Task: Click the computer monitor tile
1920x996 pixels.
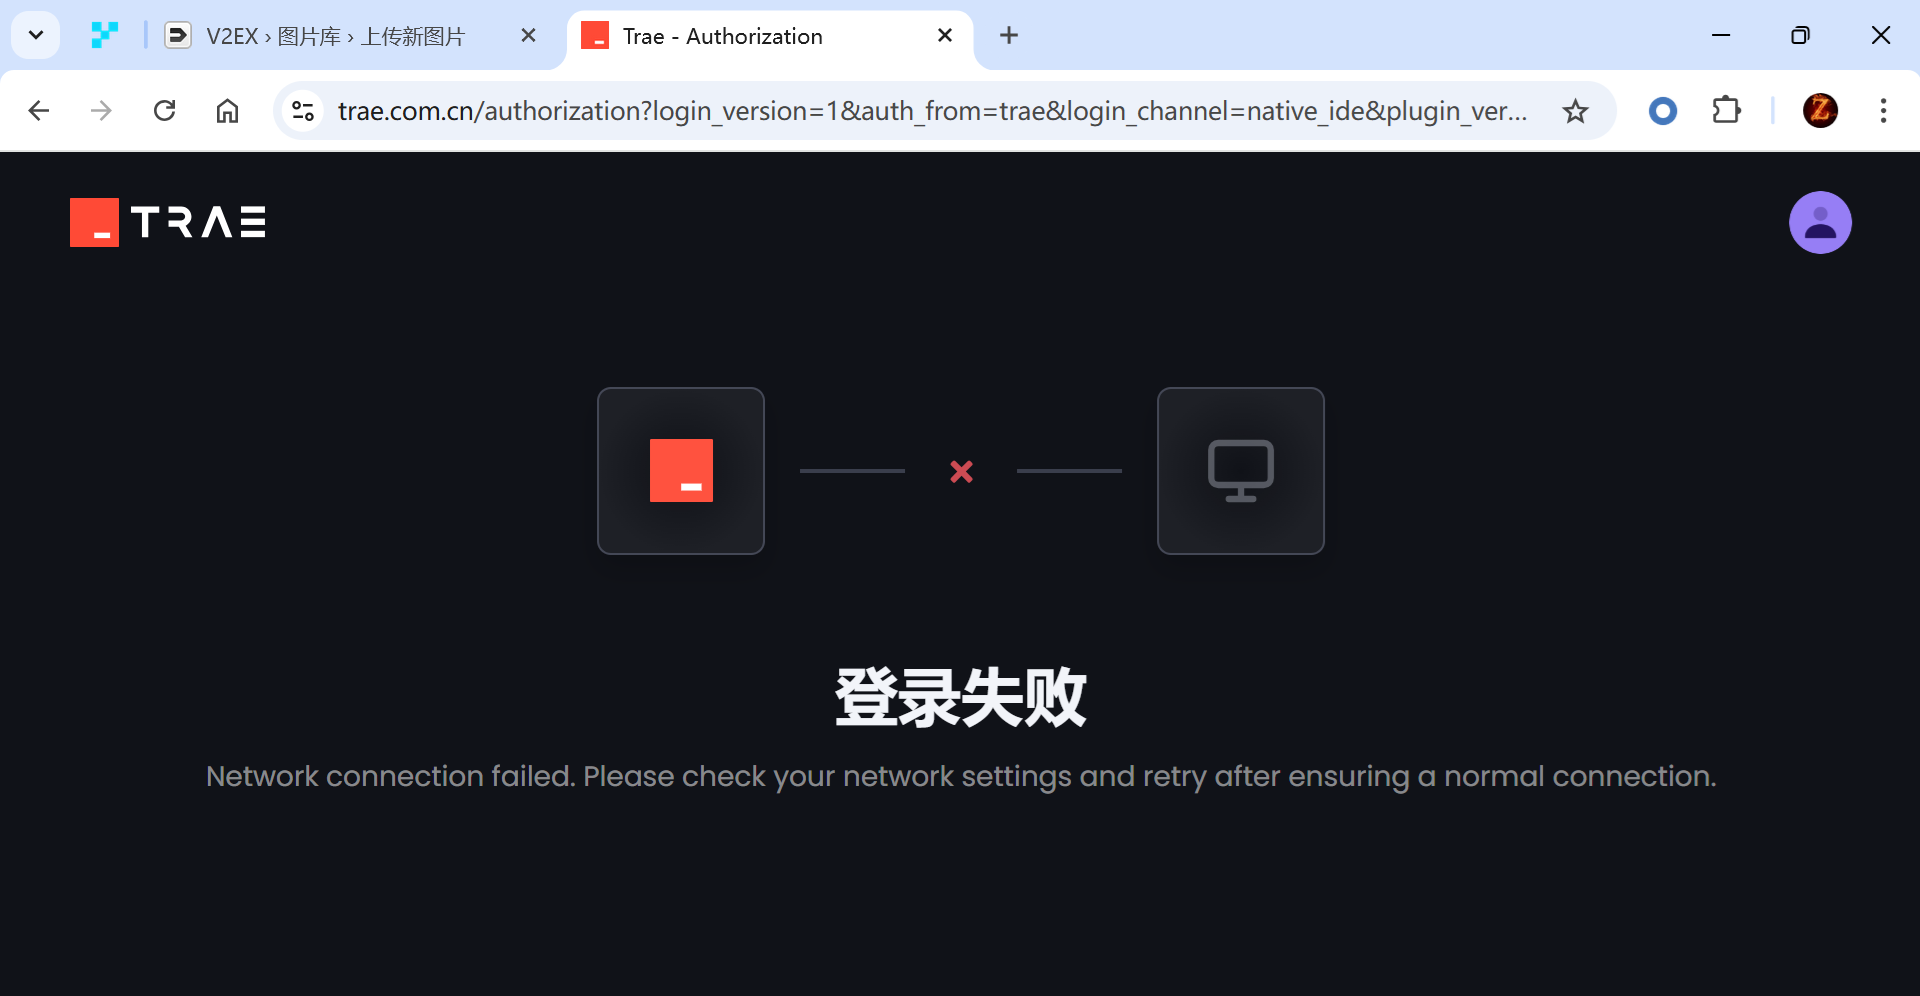Action: coord(1241,471)
